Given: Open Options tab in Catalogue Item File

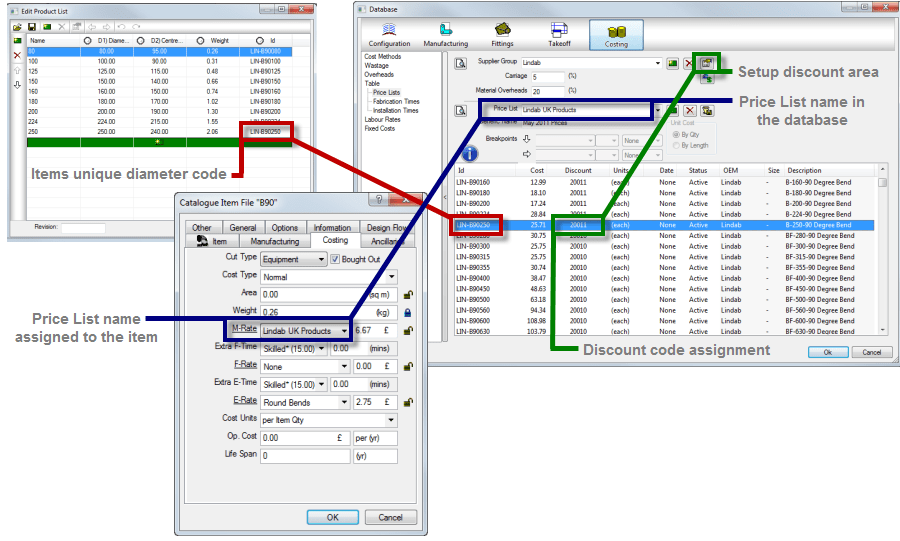Looking at the screenshot, I should pos(285,228).
